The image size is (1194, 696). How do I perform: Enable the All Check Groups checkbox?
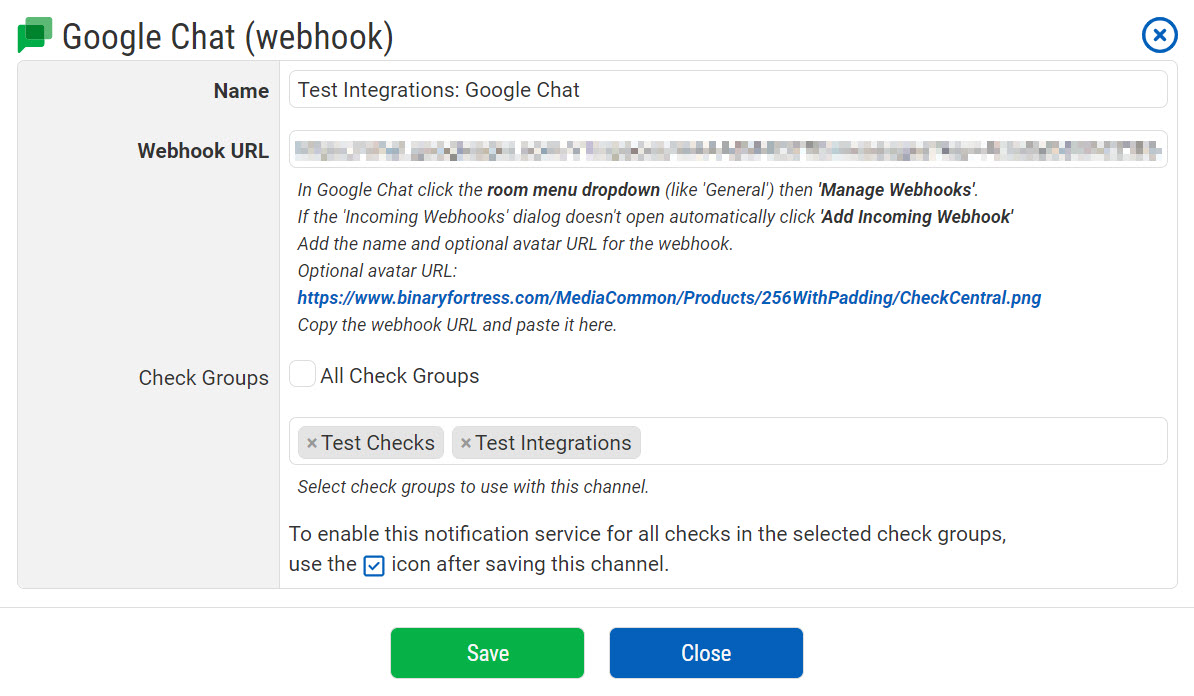(x=302, y=375)
